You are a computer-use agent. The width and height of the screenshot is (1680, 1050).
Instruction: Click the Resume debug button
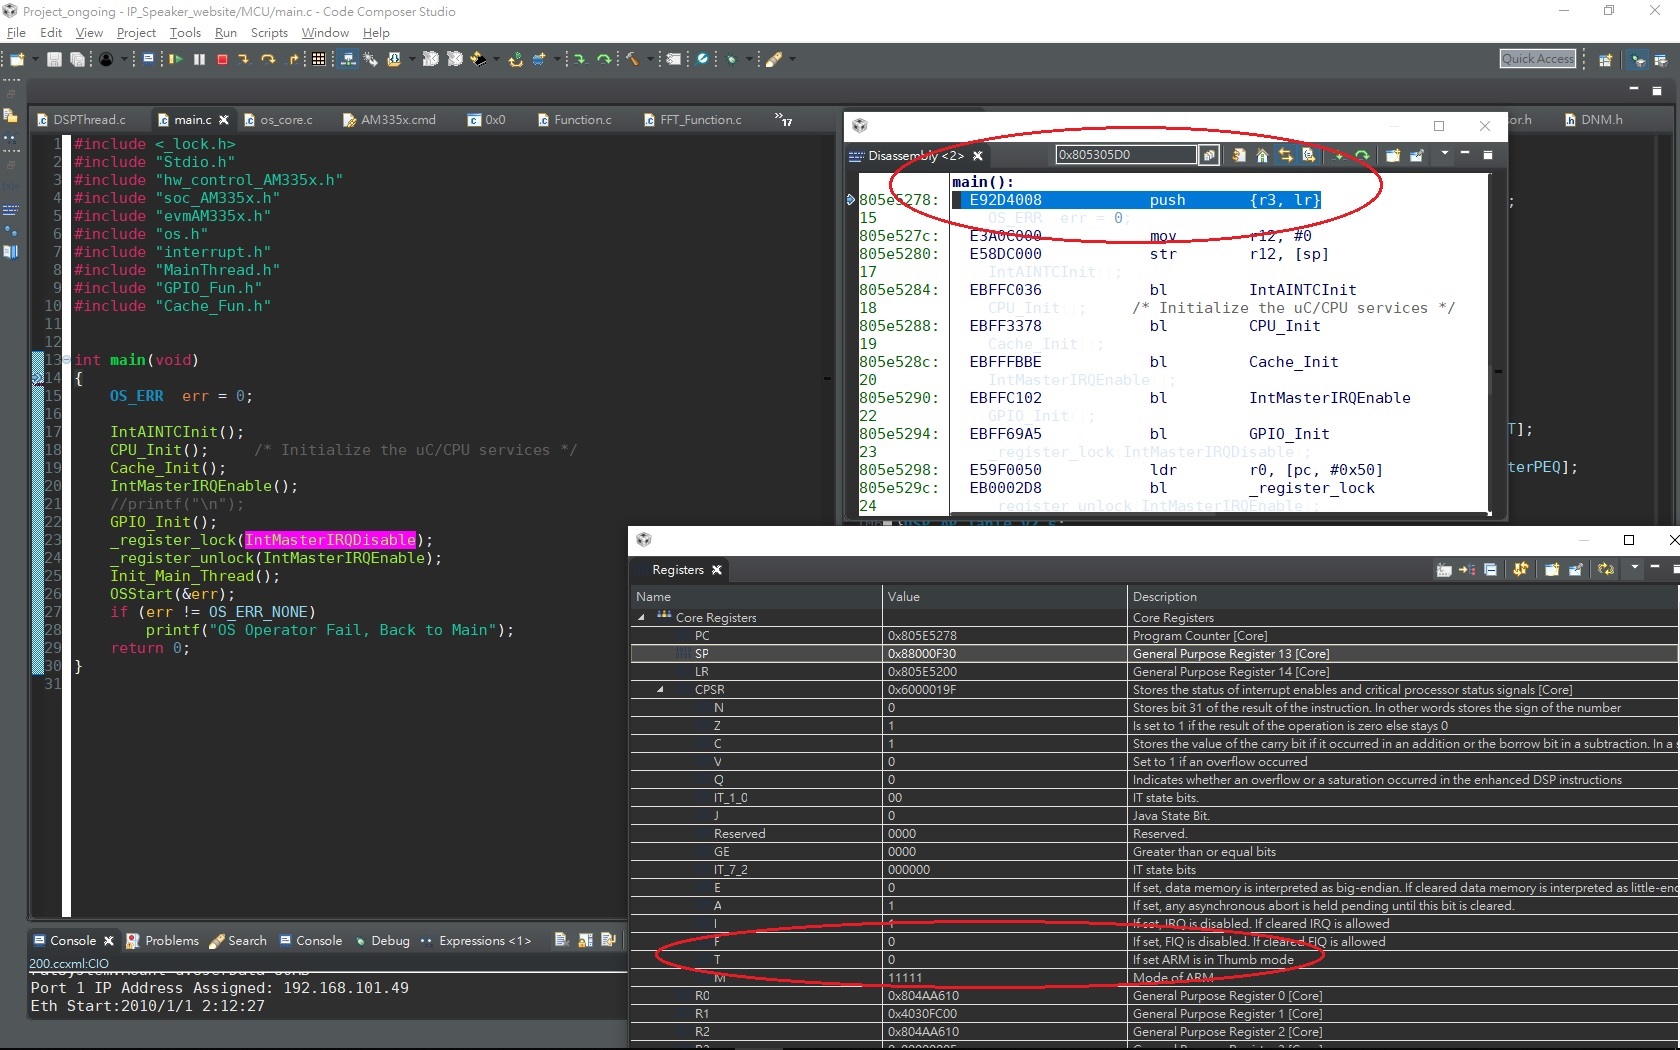pos(175,60)
